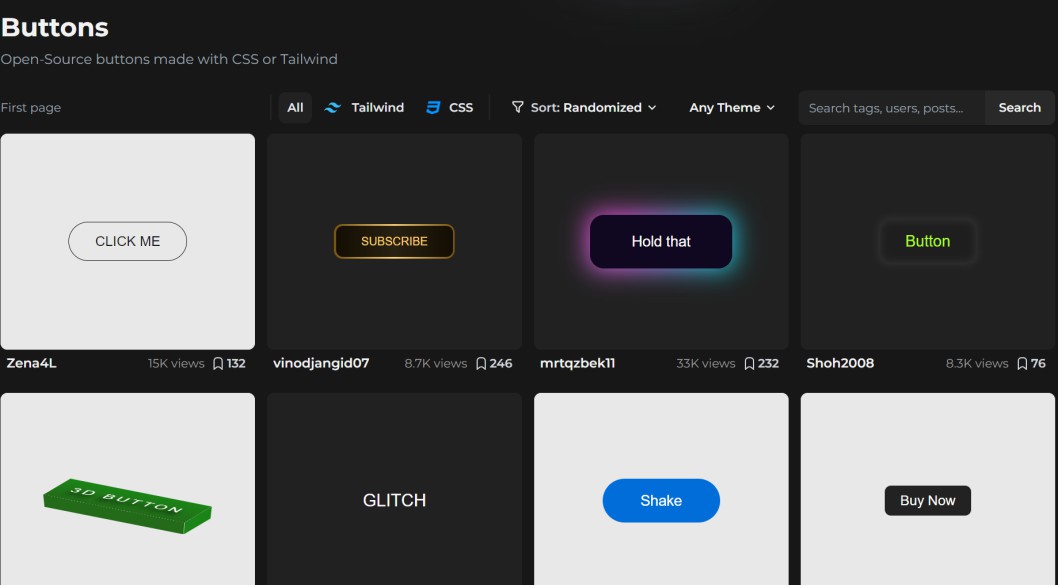This screenshot has width=1058, height=585.
Task: Click the black Buy Now button
Action: pyautogui.click(x=928, y=501)
